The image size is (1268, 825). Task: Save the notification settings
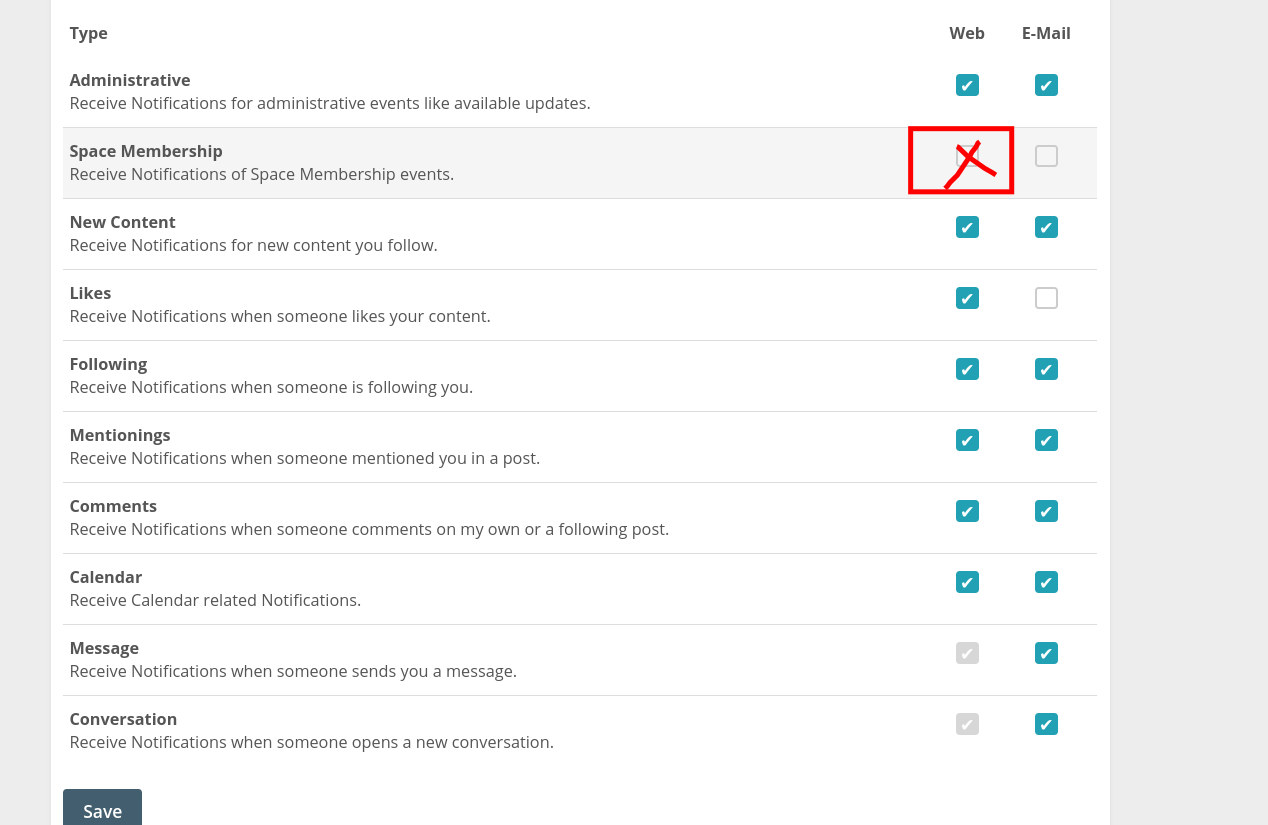click(x=102, y=811)
